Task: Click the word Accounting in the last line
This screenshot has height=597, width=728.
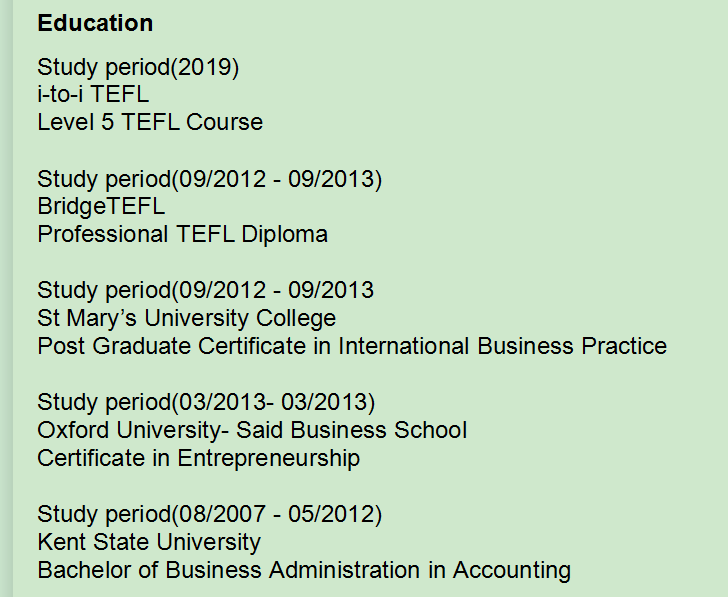Action: [x=511, y=571]
